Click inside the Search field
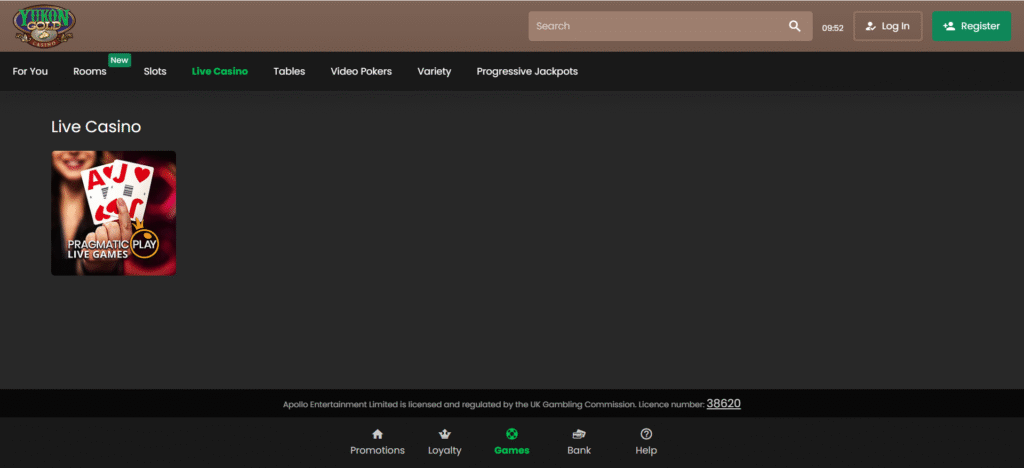Image resolution: width=1024 pixels, height=468 pixels. [660, 26]
